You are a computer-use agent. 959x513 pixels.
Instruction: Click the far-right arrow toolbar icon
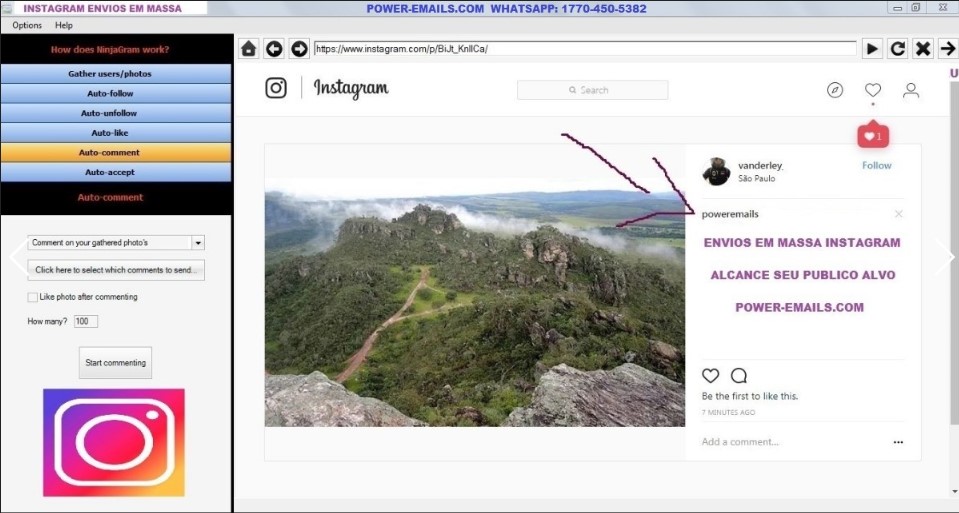[x=947, y=48]
